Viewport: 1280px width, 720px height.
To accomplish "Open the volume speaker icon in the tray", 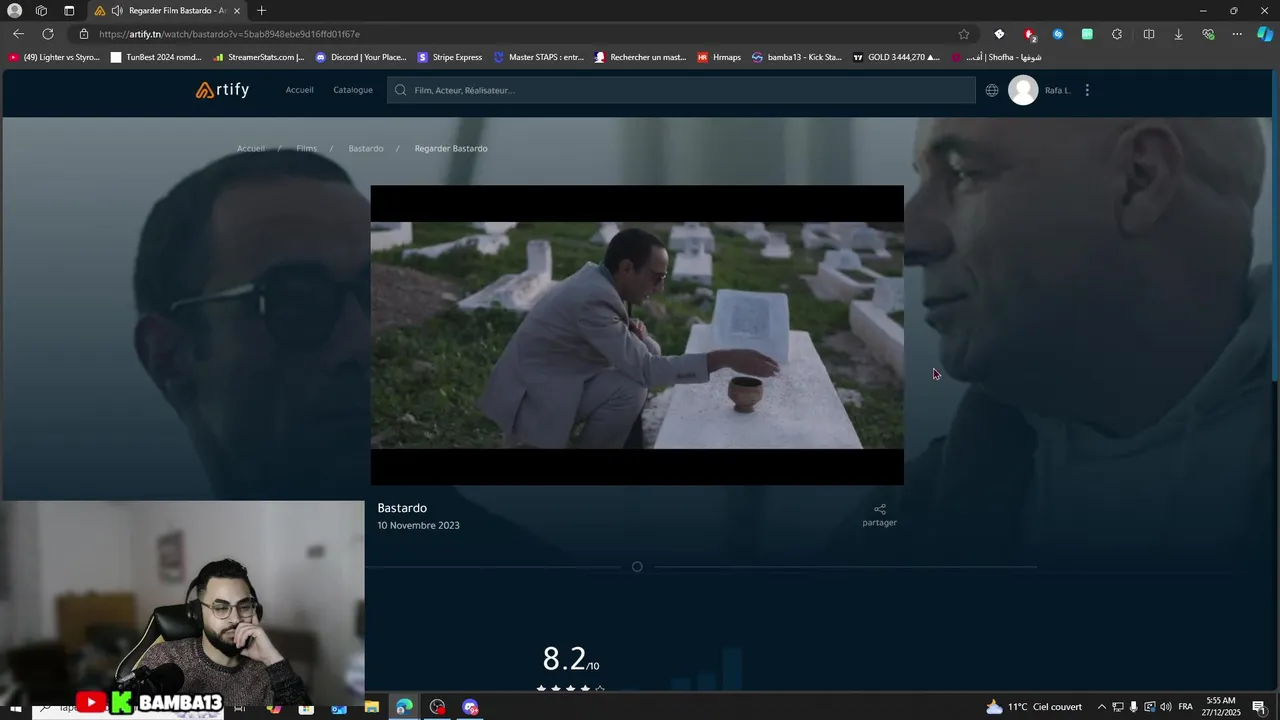I will 1166,707.
